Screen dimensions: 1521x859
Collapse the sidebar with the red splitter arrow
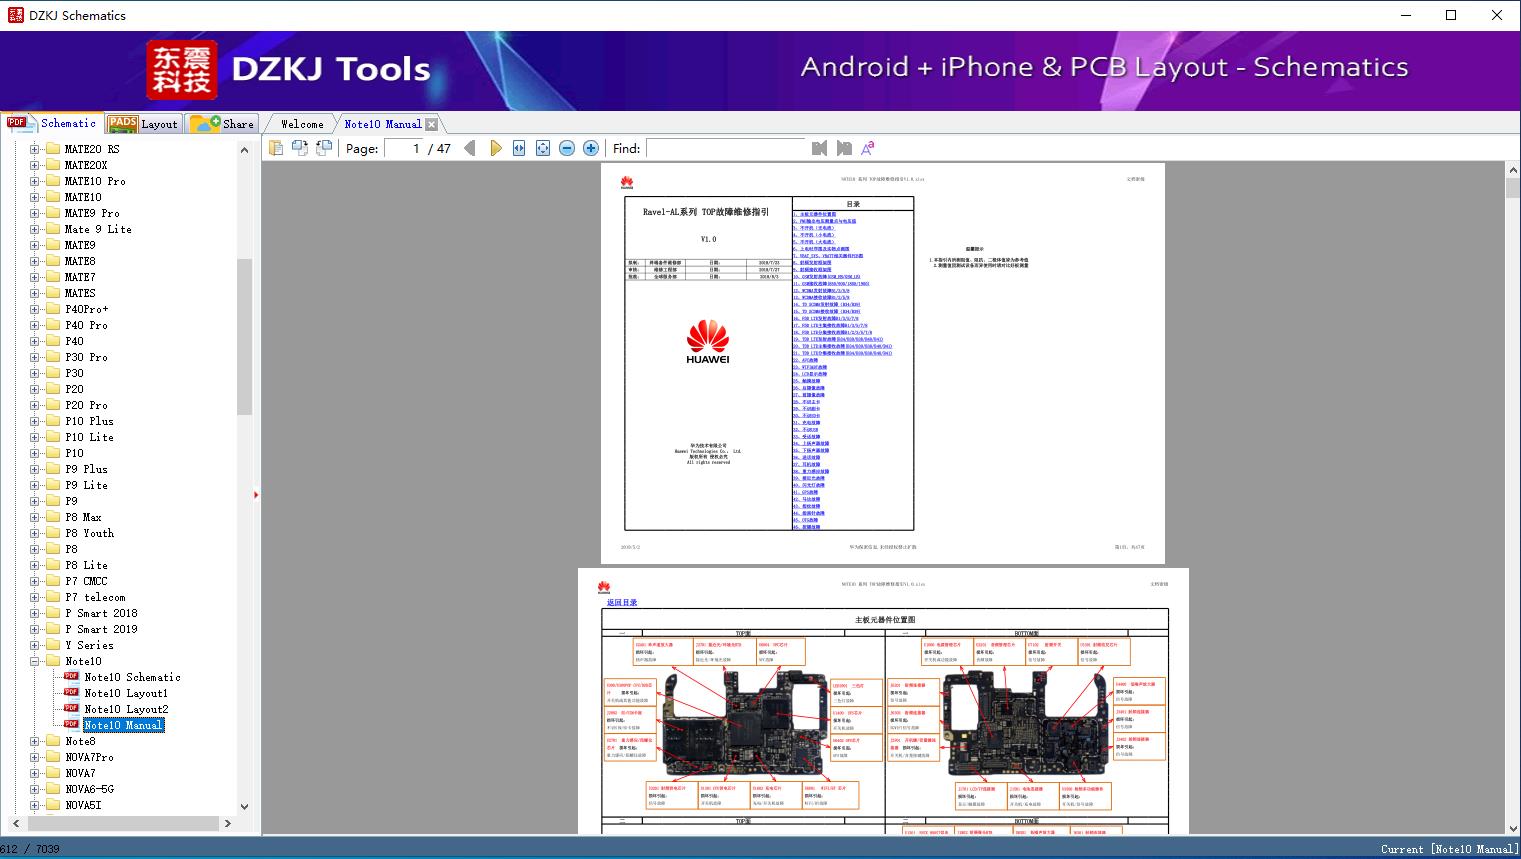tap(256, 495)
